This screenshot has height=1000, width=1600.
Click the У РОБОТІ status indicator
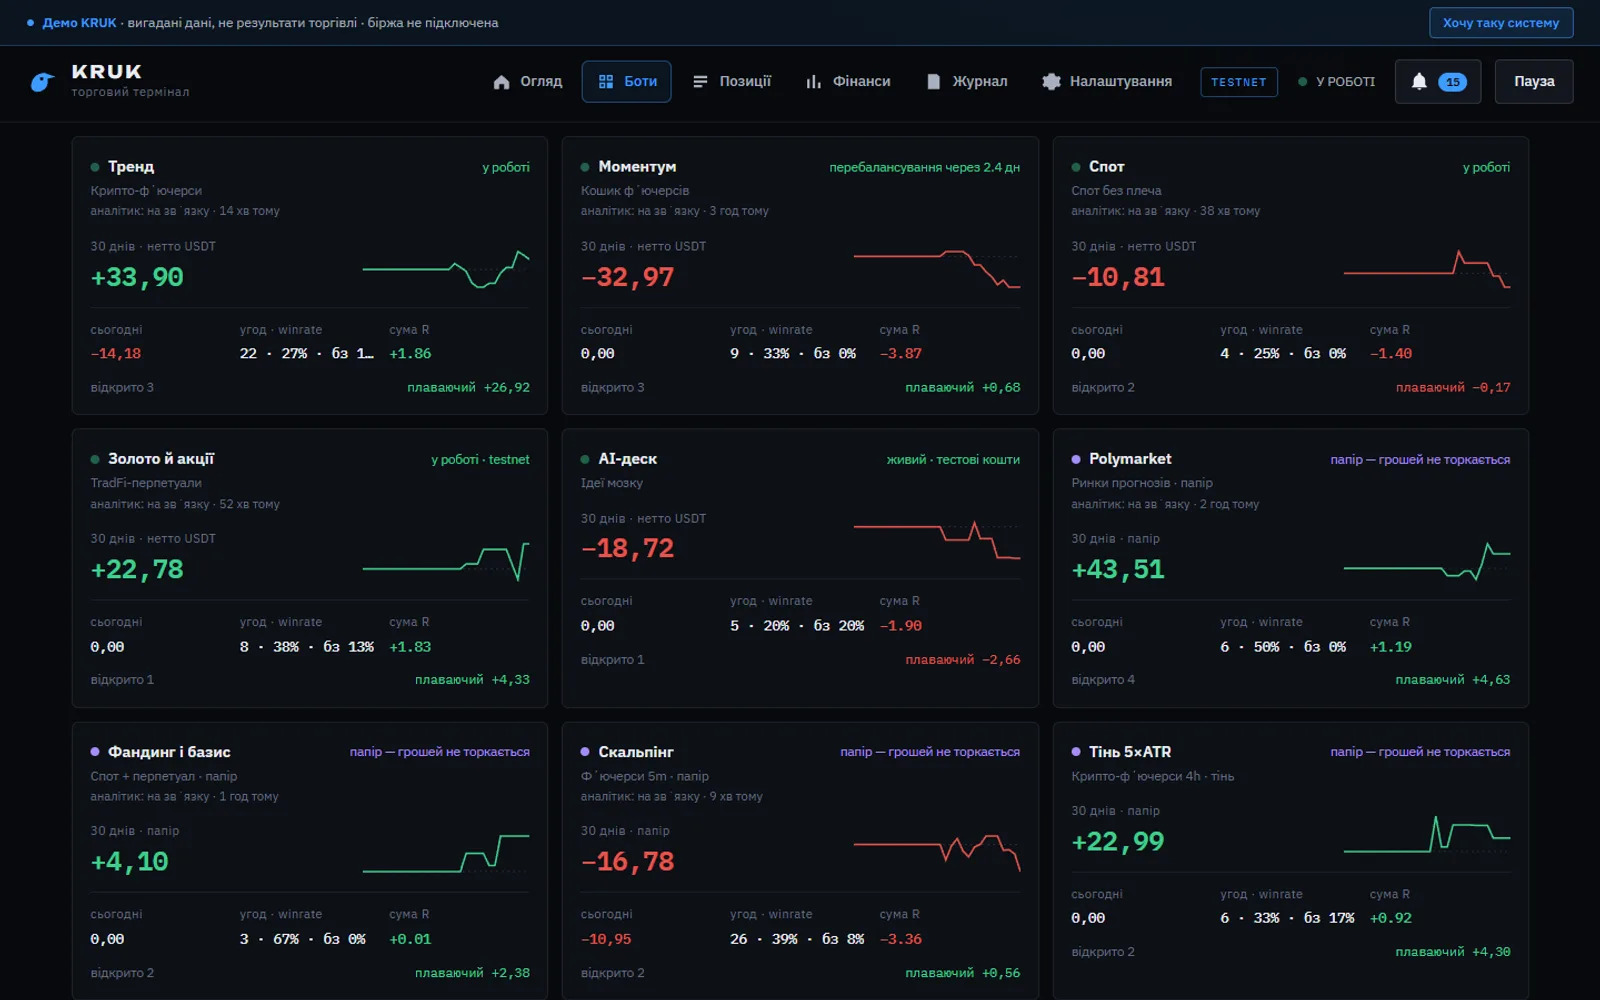pyautogui.click(x=1336, y=82)
